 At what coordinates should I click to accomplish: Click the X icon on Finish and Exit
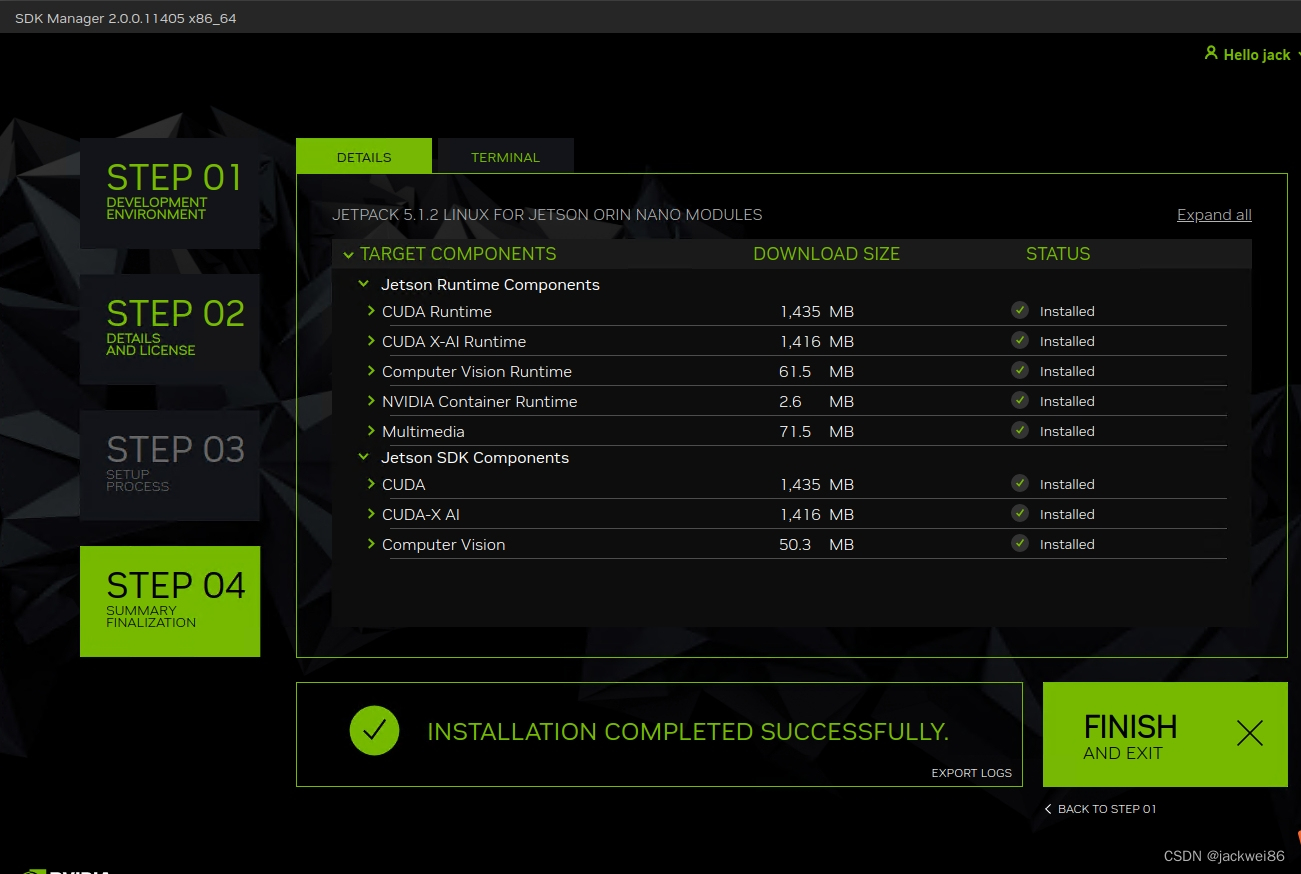(1250, 733)
